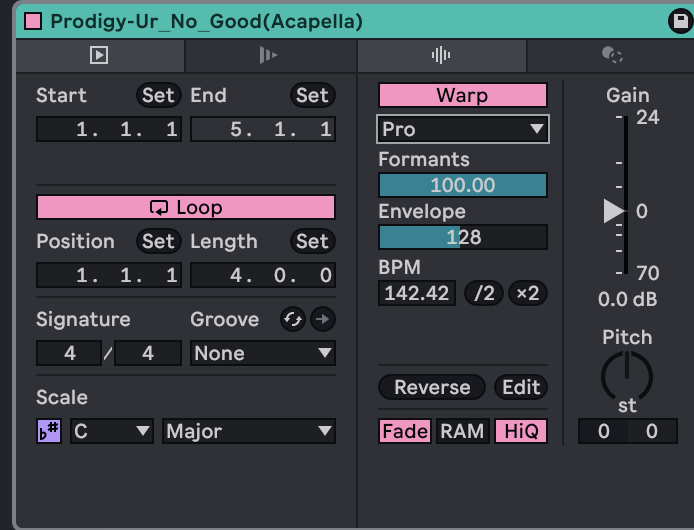
Task: Open the root note C dropdown
Action: coord(112,431)
